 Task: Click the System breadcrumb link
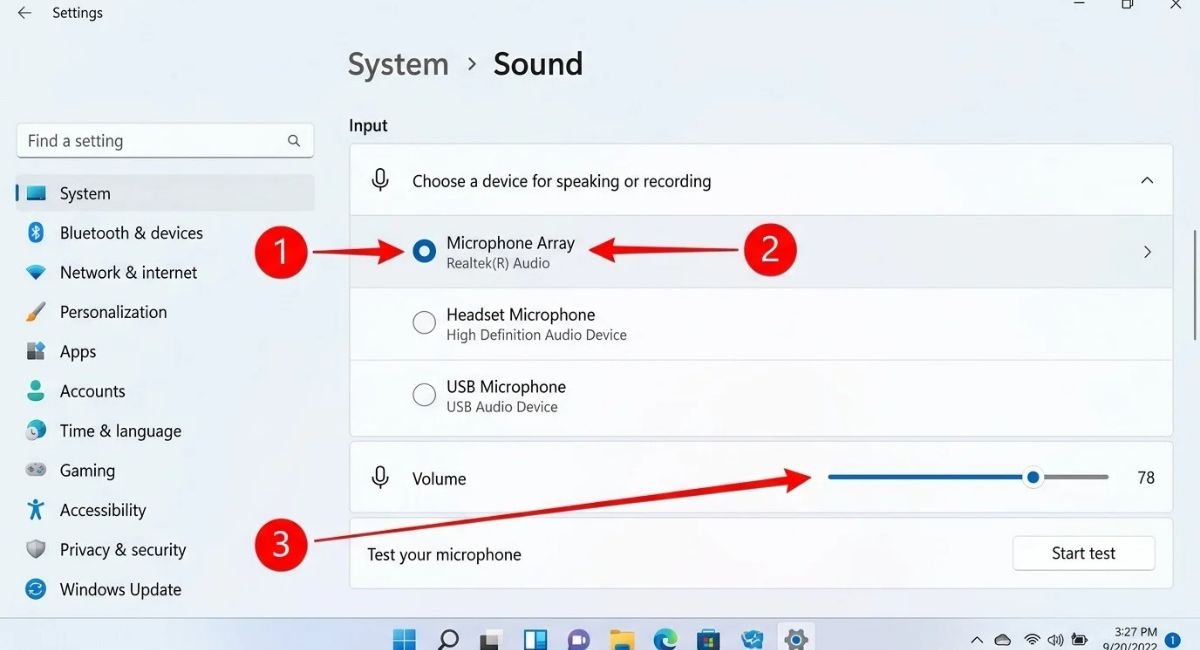coord(398,64)
